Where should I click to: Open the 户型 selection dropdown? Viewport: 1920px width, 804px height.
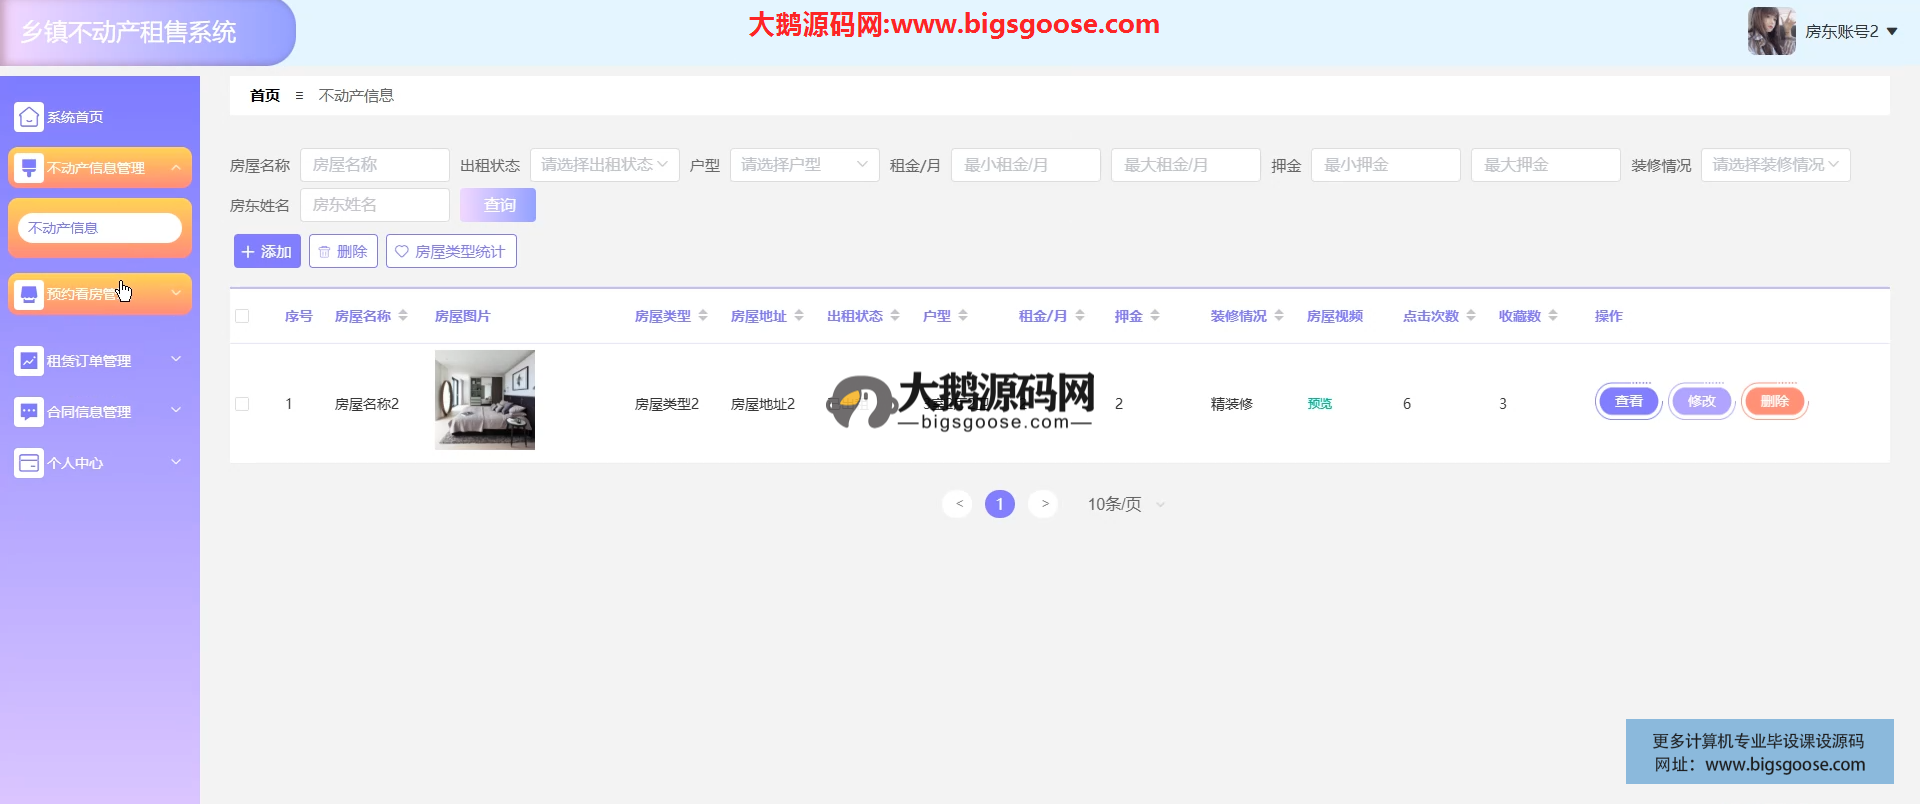(x=804, y=165)
